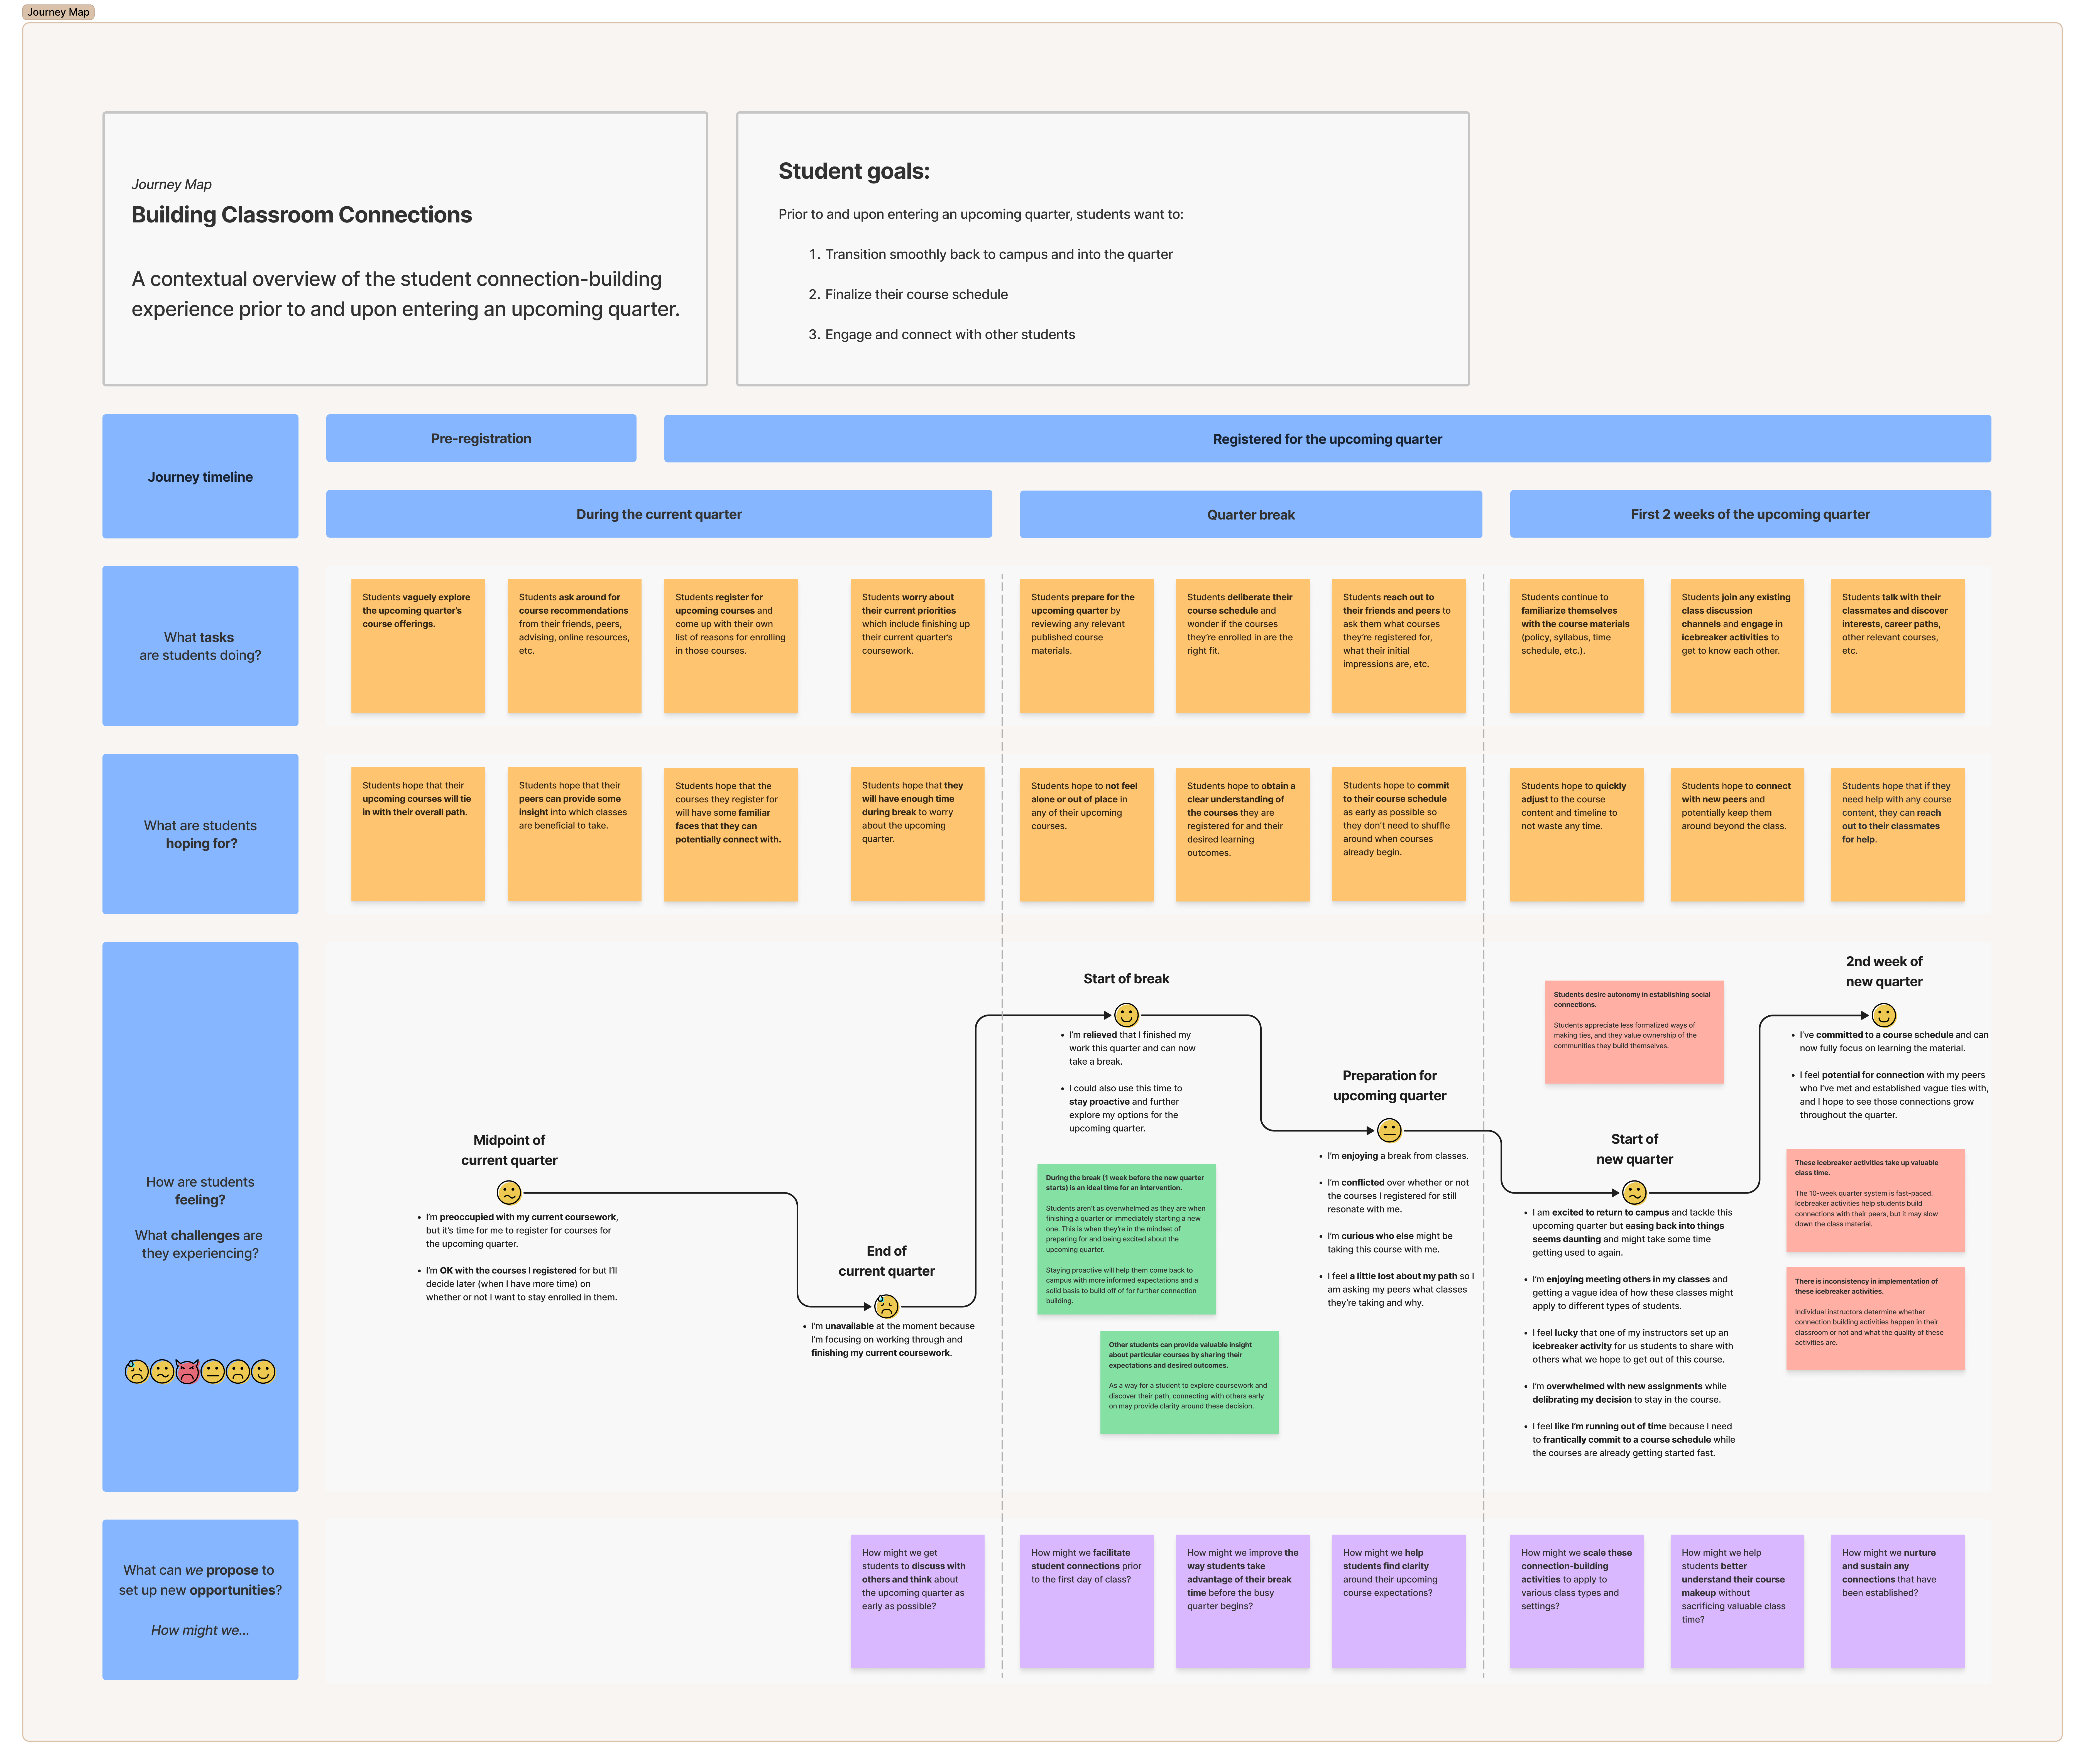Select sticky 'Students continue to familiarize themselves'
The height and width of the screenshot is (1764, 2085).
coord(1577,646)
